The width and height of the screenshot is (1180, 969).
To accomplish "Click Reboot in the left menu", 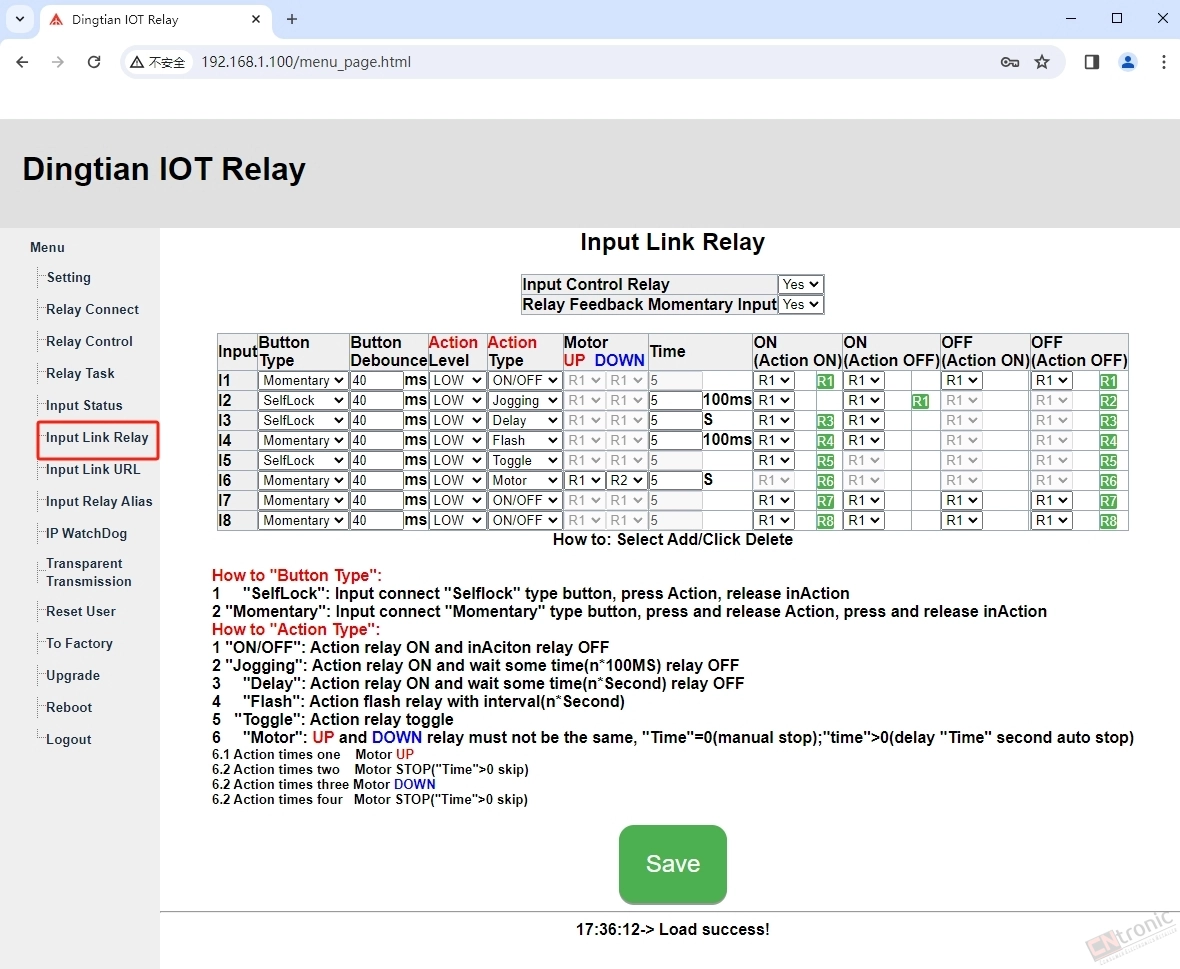I will click(x=69, y=708).
